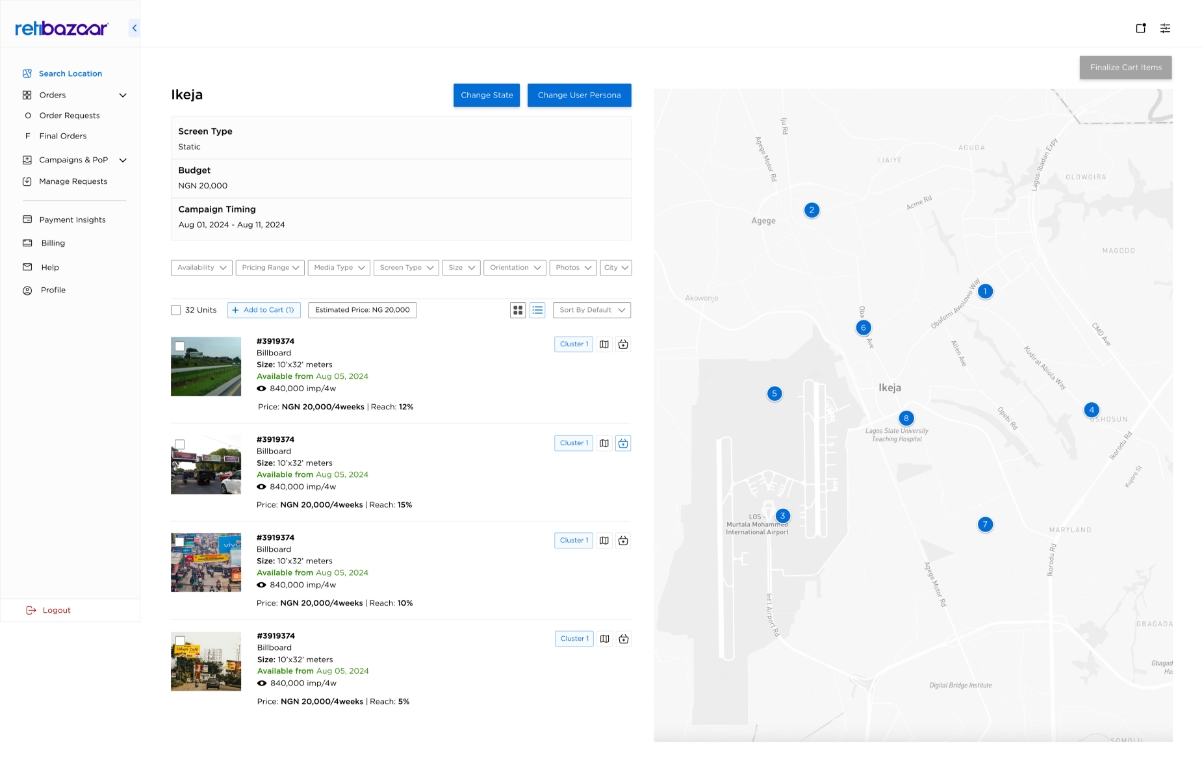Open Help in sidebar
The height and width of the screenshot is (770, 1202).
tap(49, 268)
